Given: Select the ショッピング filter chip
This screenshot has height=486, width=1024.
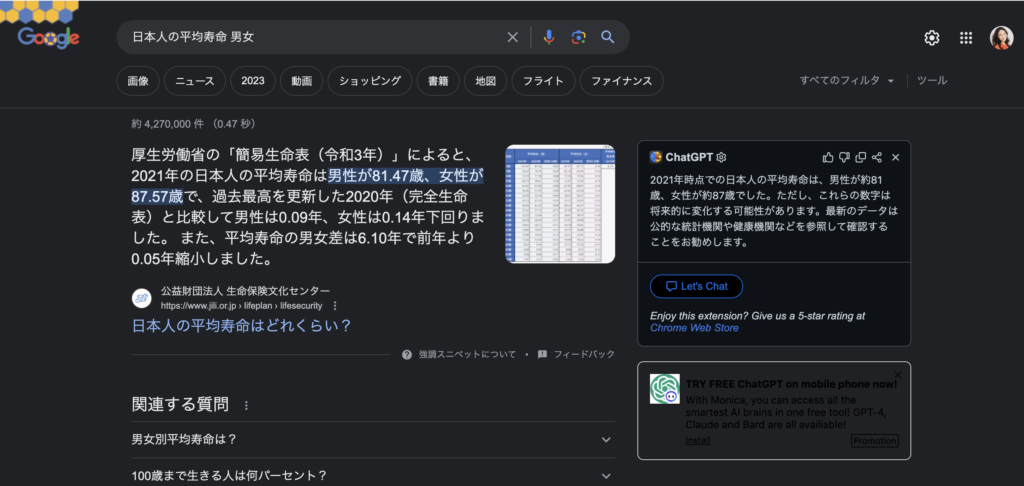Looking at the screenshot, I should pos(370,81).
